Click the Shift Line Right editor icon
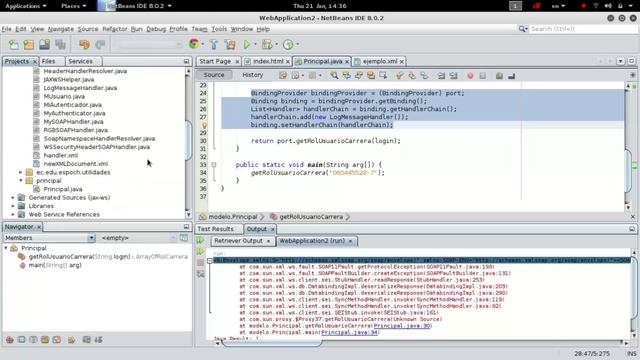 pos(453,76)
